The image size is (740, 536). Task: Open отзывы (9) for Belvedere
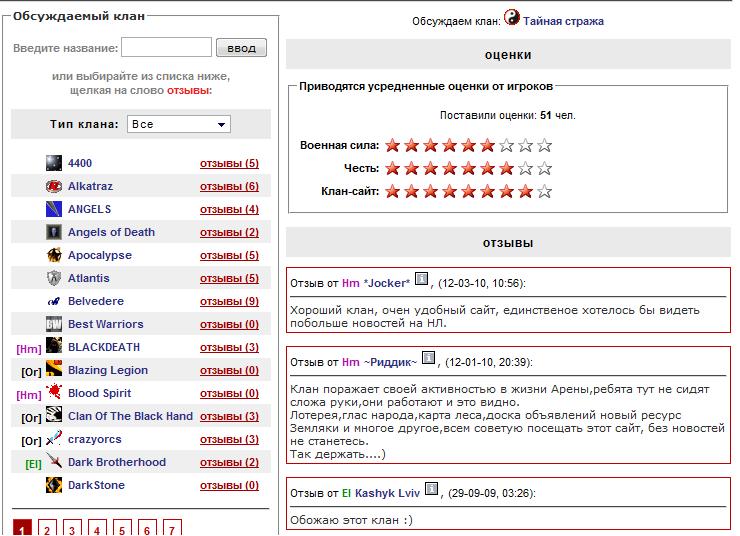[229, 302]
